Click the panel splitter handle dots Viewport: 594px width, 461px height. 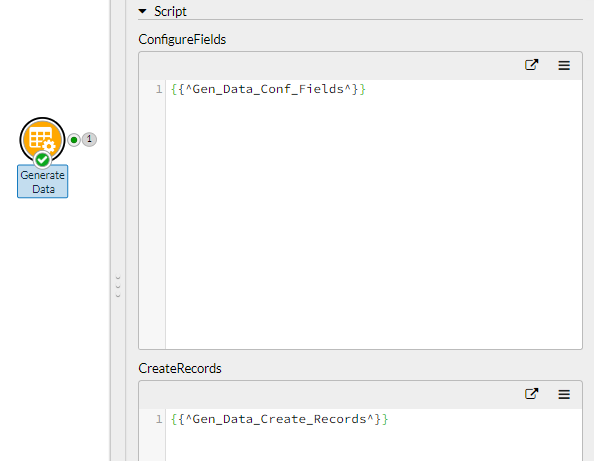tap(118, 286)
